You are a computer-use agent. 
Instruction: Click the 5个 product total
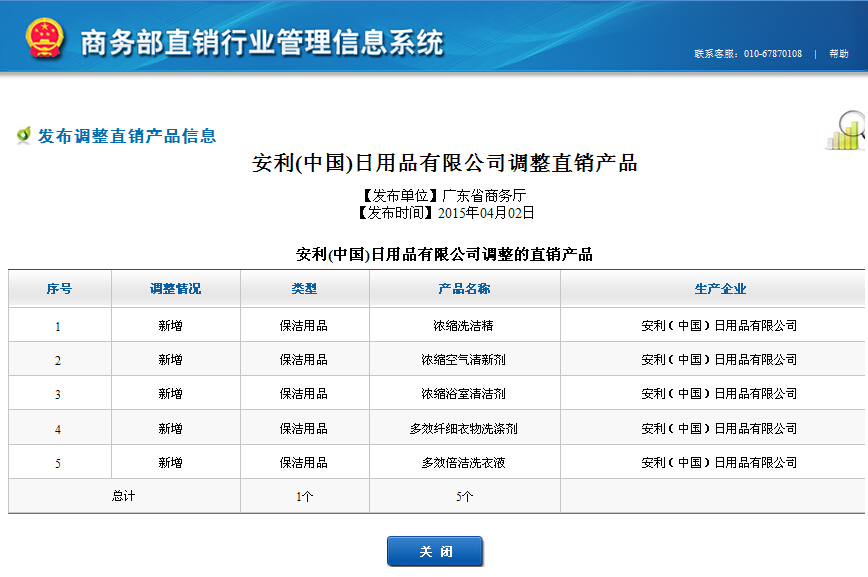464,497
